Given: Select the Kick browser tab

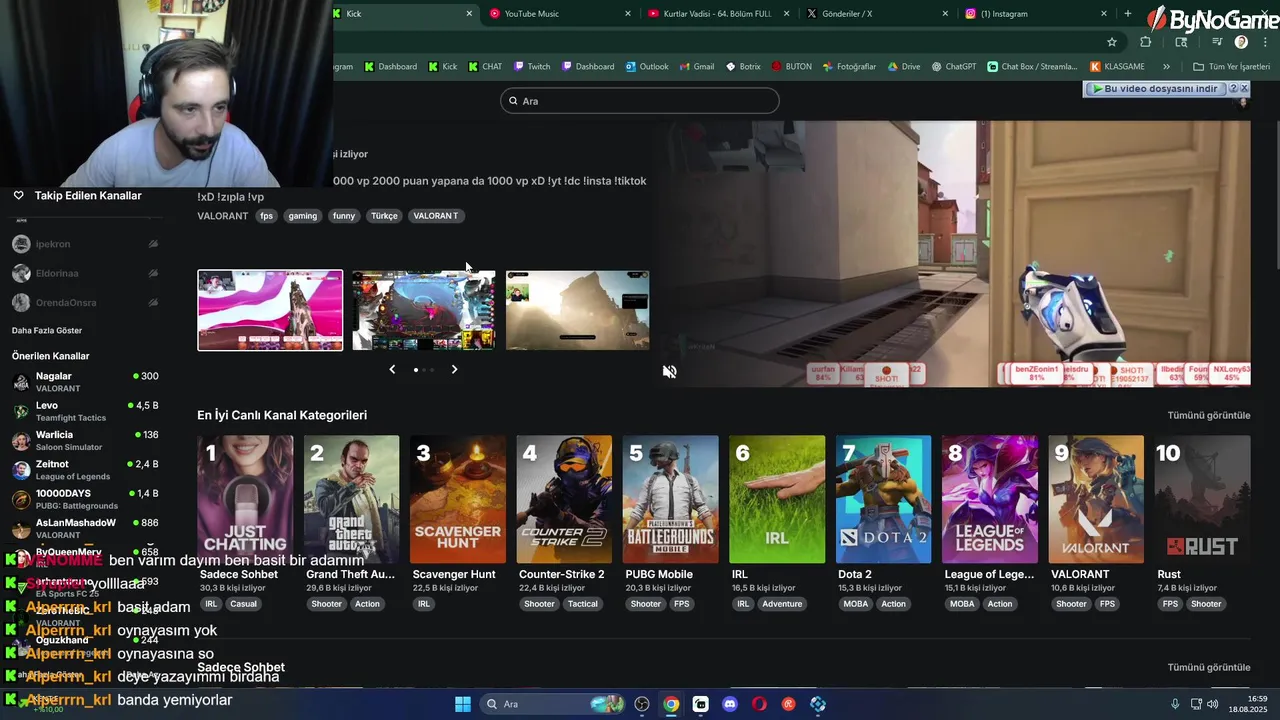Looking at the screenshot, I should tap(405, 14).
